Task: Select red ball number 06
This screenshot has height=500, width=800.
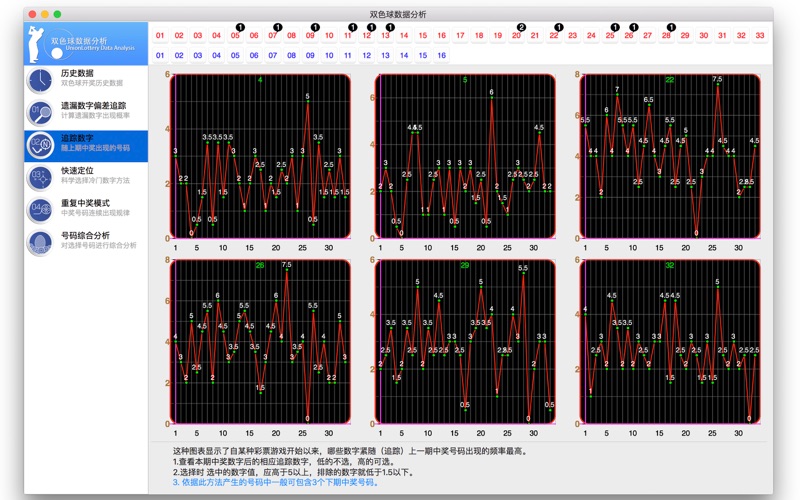Action: pyautogui.click(x=254, y=36)
